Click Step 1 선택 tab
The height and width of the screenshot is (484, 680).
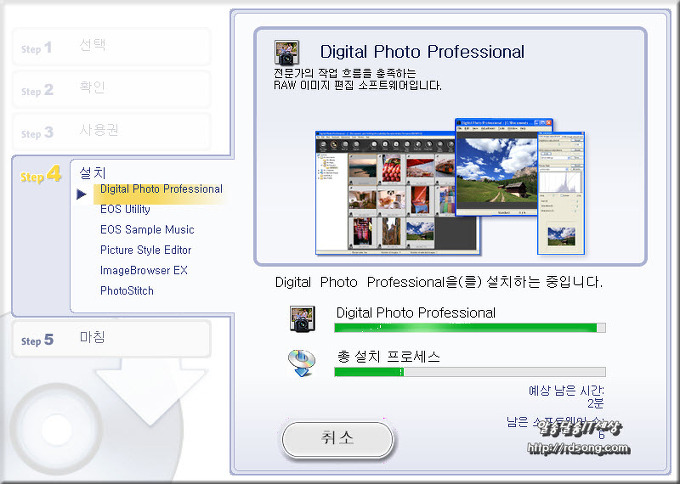[112, 47]
